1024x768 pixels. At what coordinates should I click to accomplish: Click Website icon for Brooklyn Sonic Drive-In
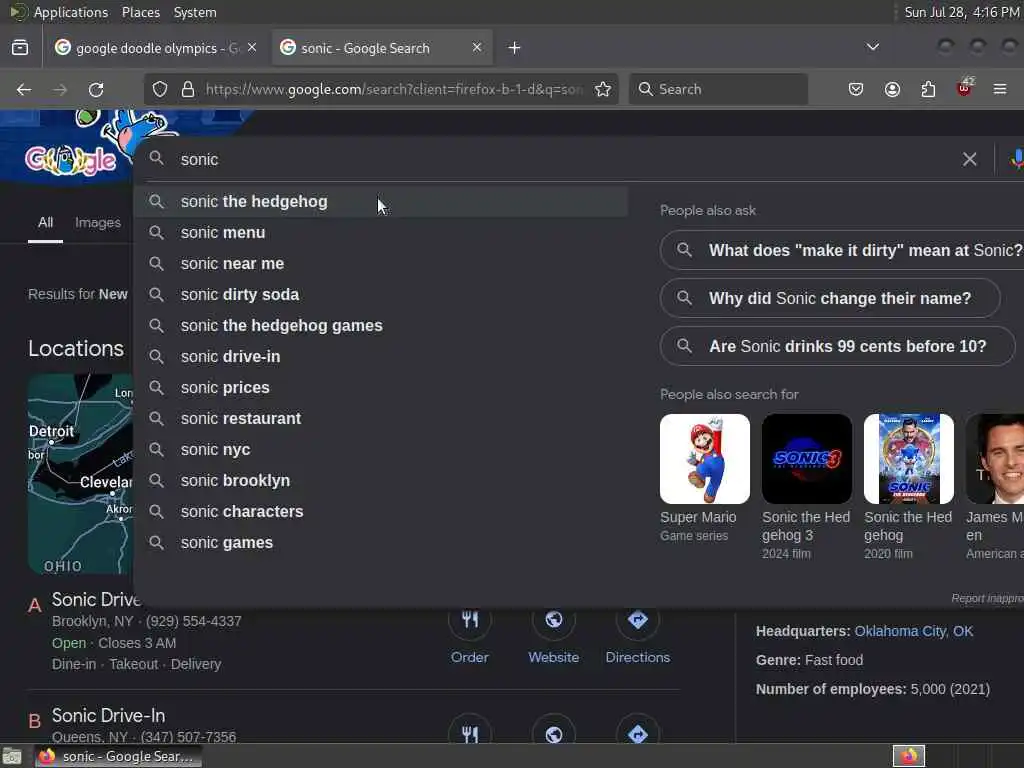click(x=554, y=621)
